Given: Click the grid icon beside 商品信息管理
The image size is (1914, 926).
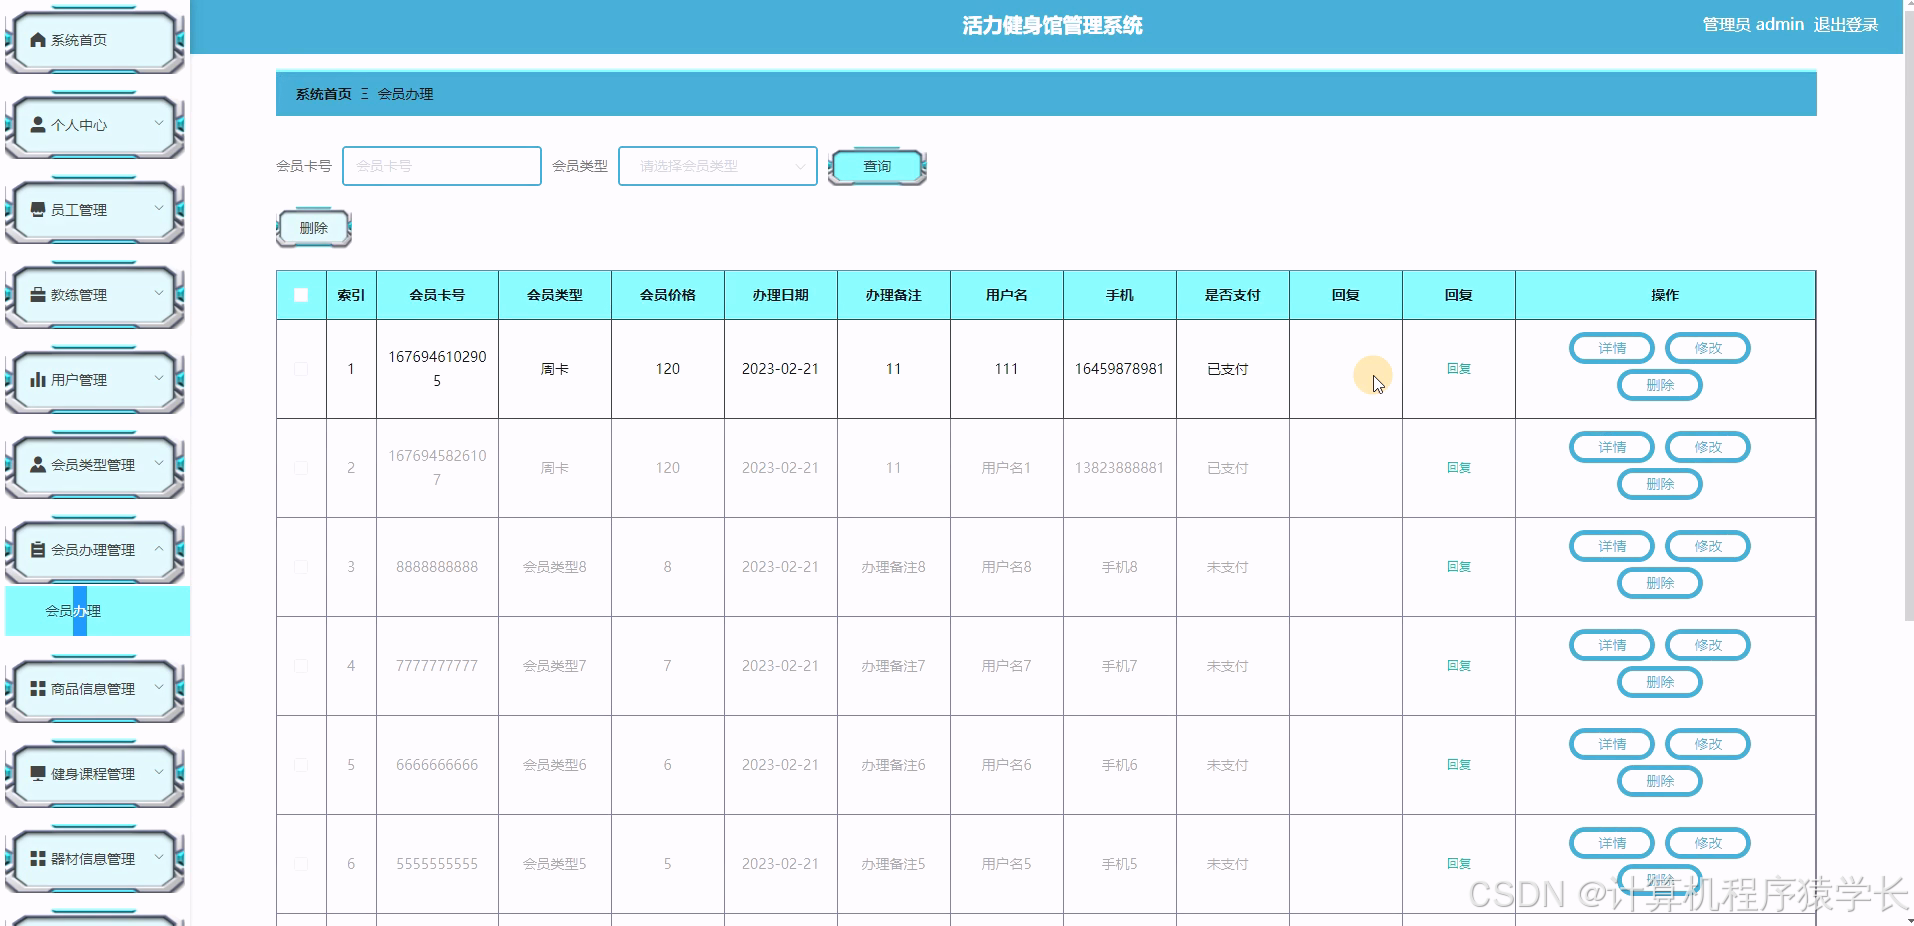Looking at the screenshot, I should click(38, 689).
